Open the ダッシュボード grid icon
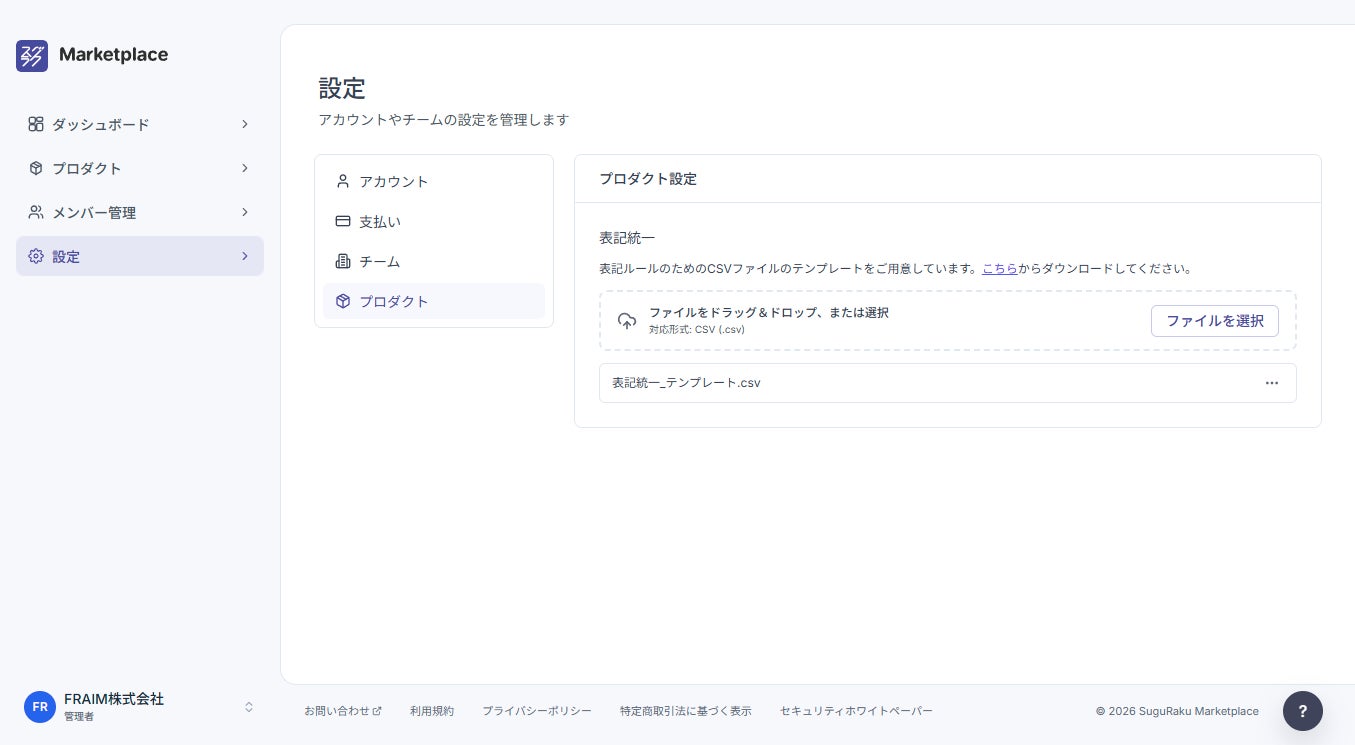This screenshot has width=1355, height=745. (36, 124)
